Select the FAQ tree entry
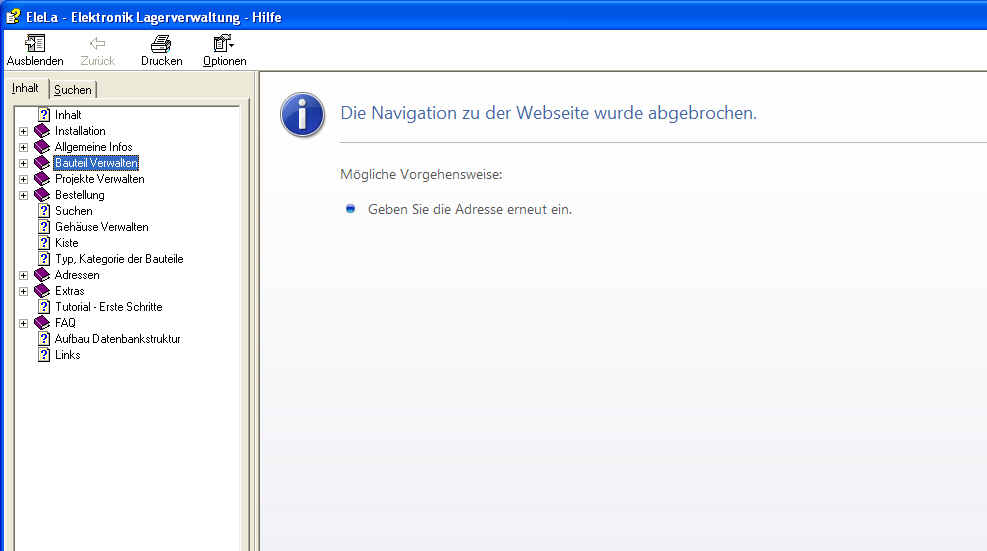 coord(65,323)
